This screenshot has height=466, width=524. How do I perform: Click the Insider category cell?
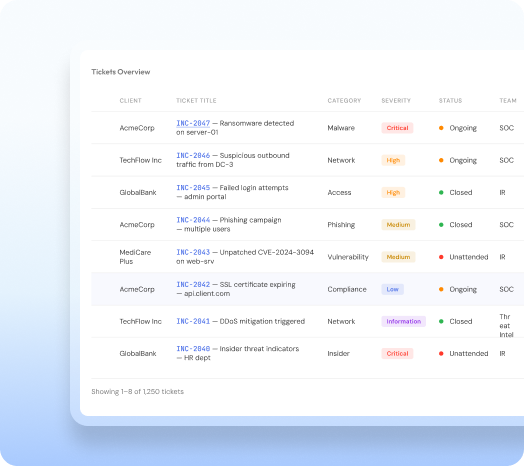pyautogui.click(x=338, y=354)
